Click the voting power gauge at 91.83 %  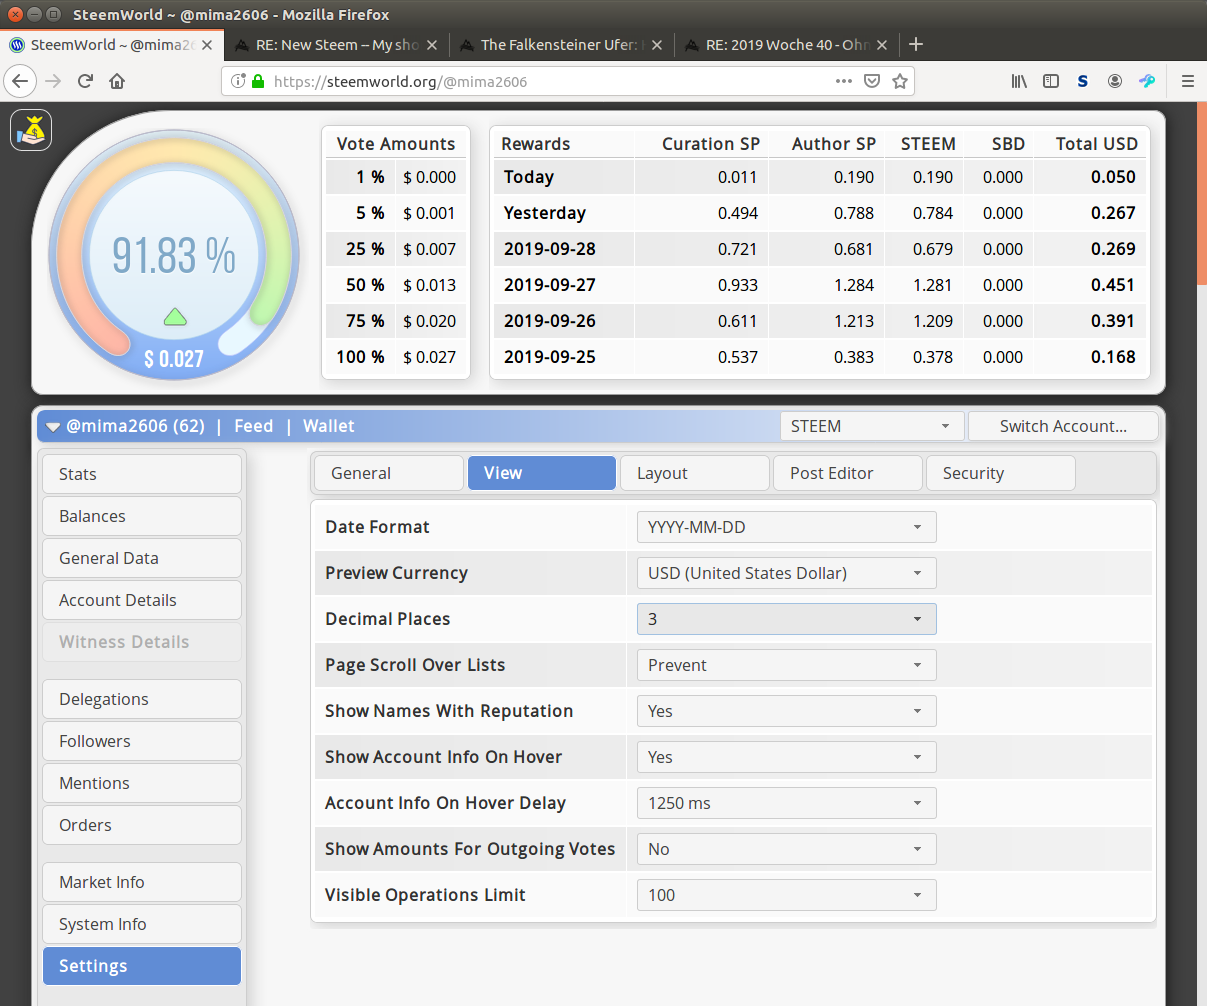pyautogui.click(x=174, y=256)
